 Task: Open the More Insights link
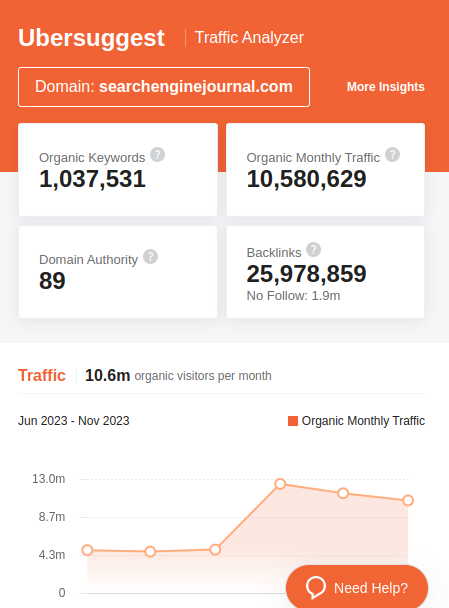[385, 86]
